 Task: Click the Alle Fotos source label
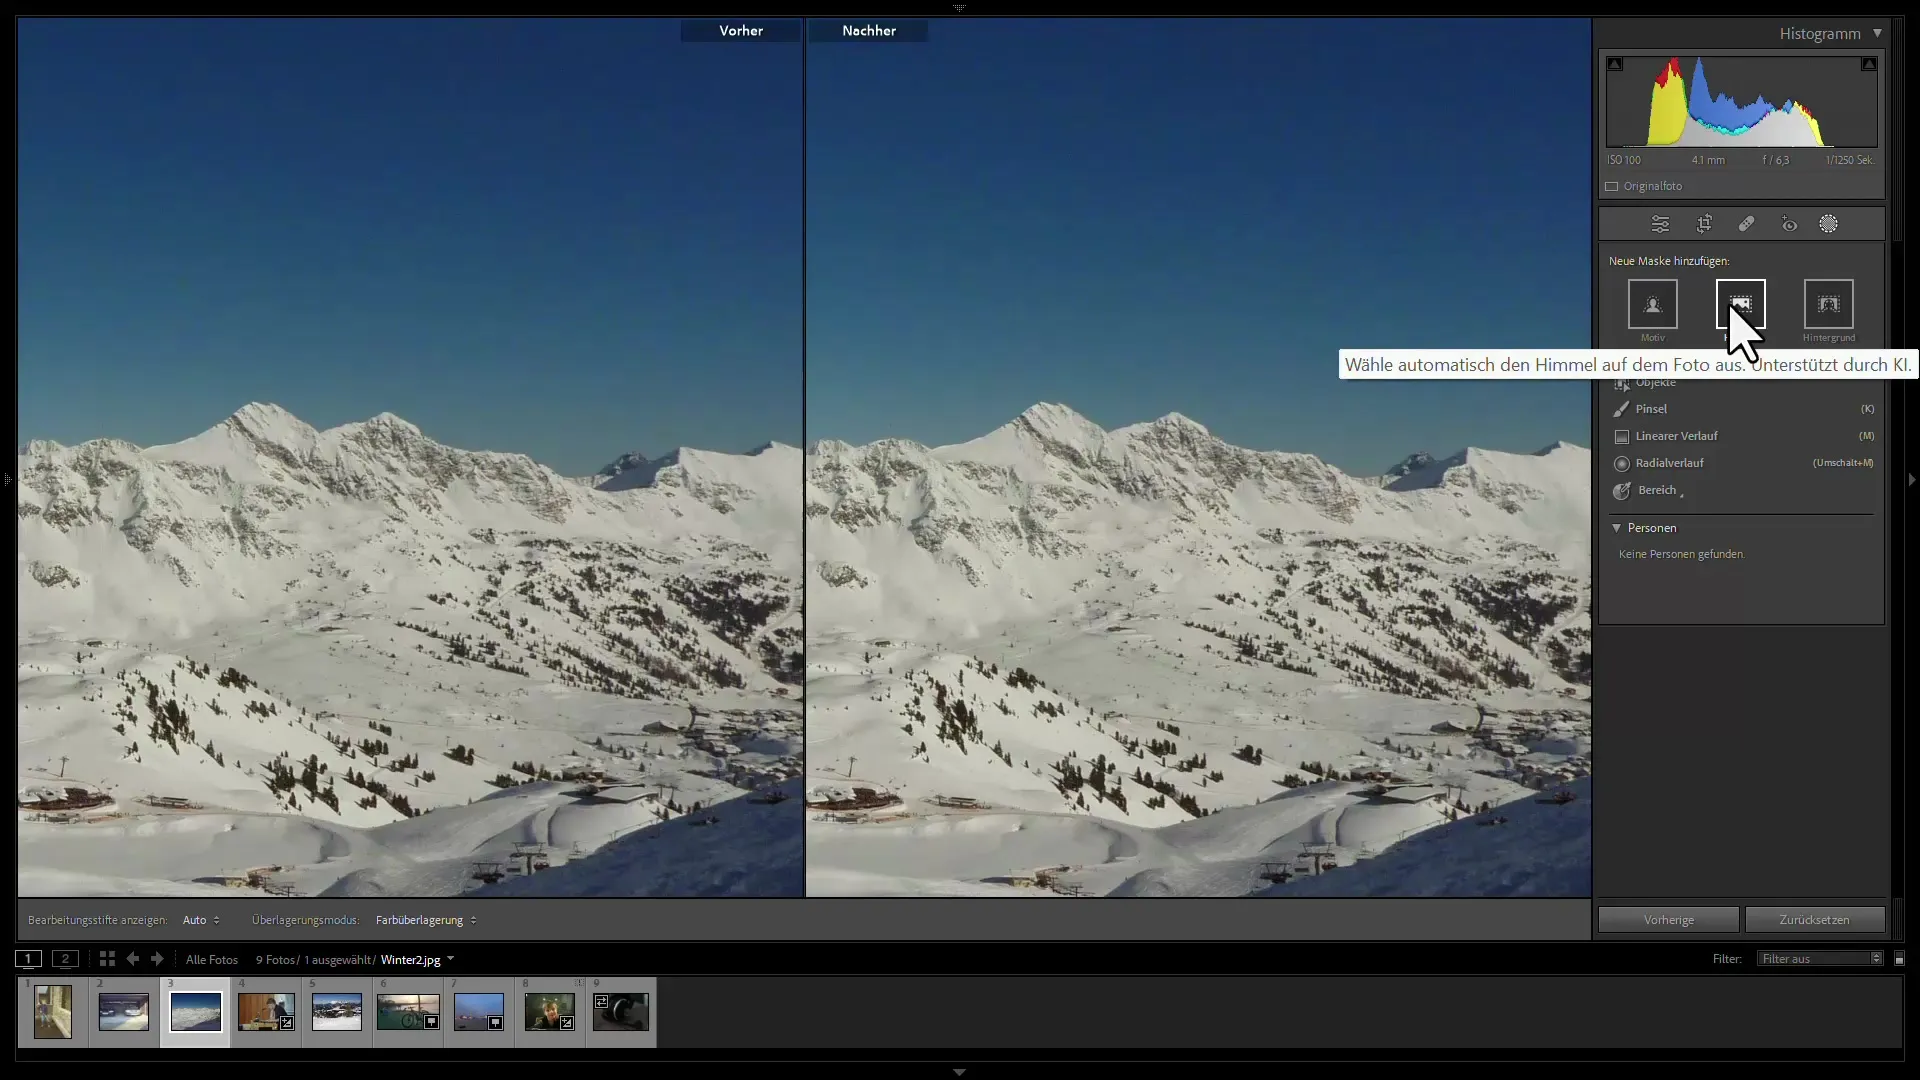[x=212, y=960]
